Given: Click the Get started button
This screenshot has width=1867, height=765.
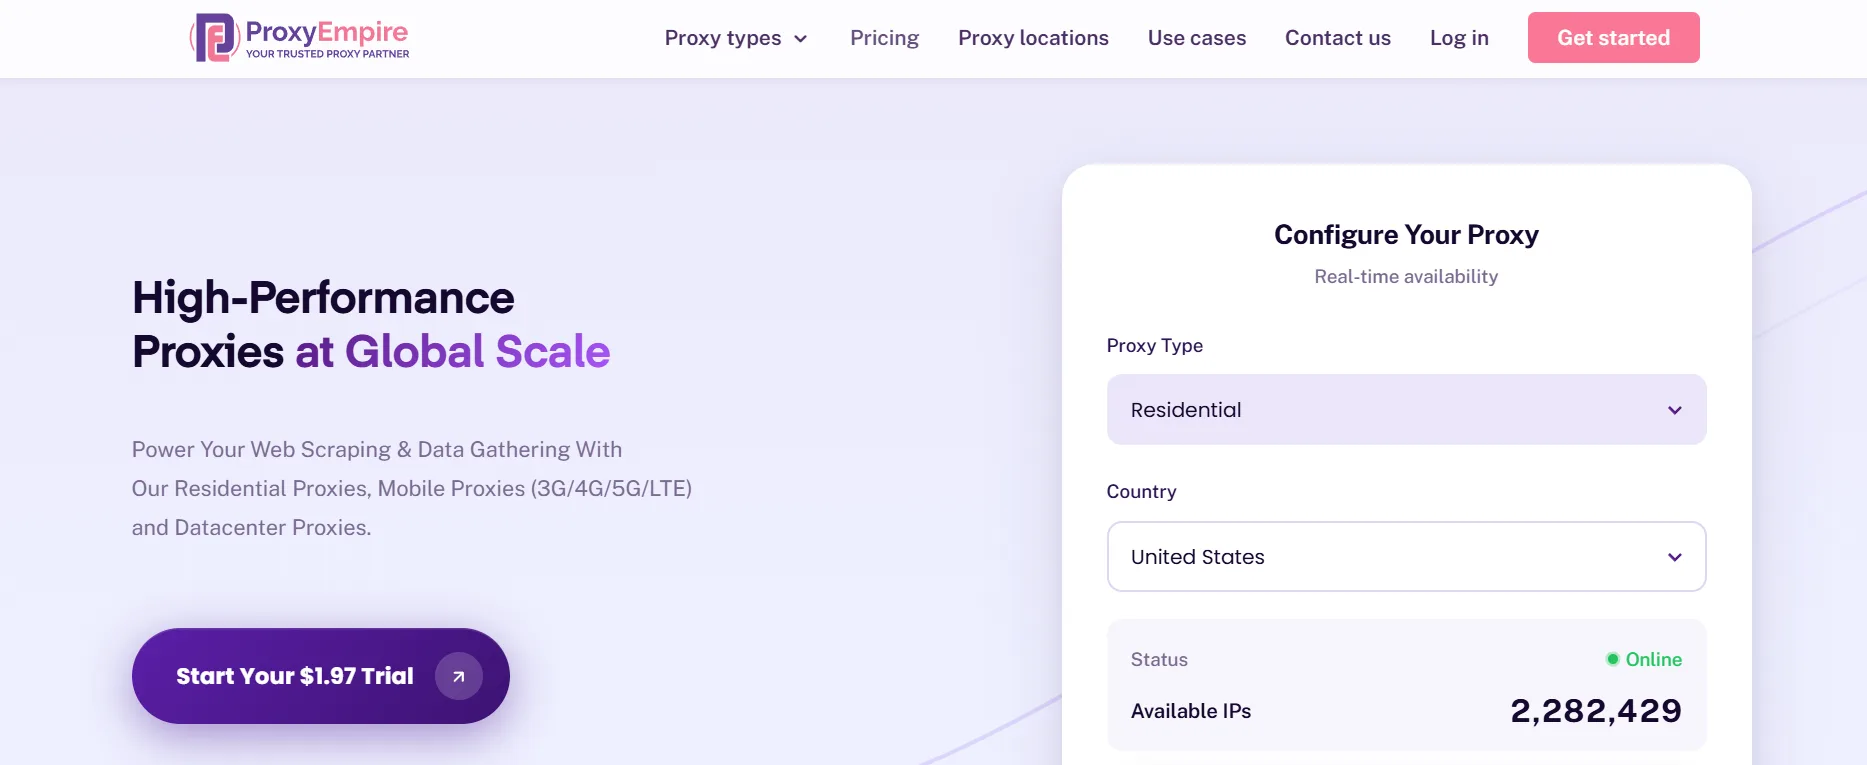Looking at the screenshot, I should (x=1613, y=37).
